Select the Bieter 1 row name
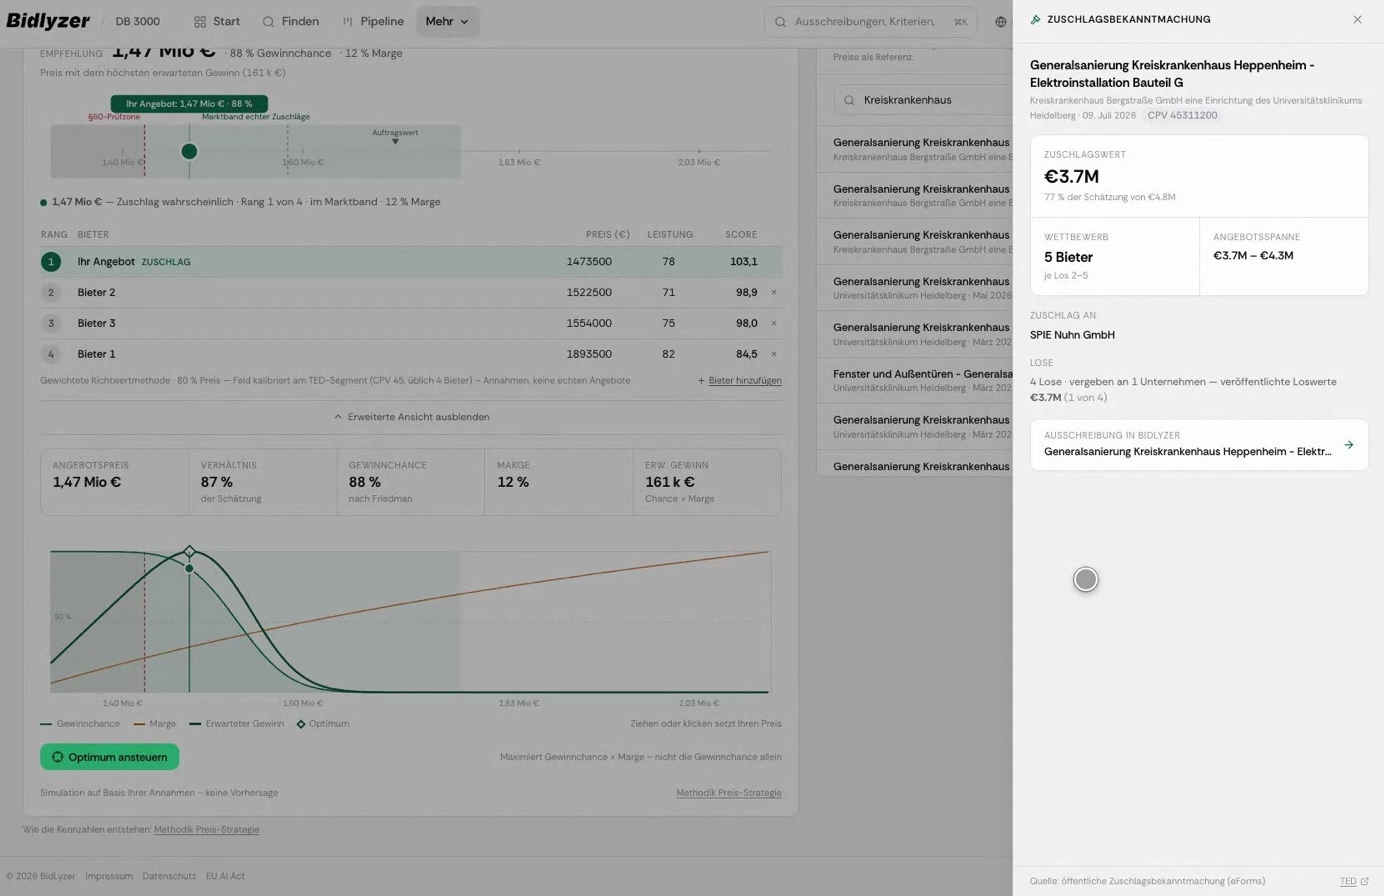 point(96,354)
